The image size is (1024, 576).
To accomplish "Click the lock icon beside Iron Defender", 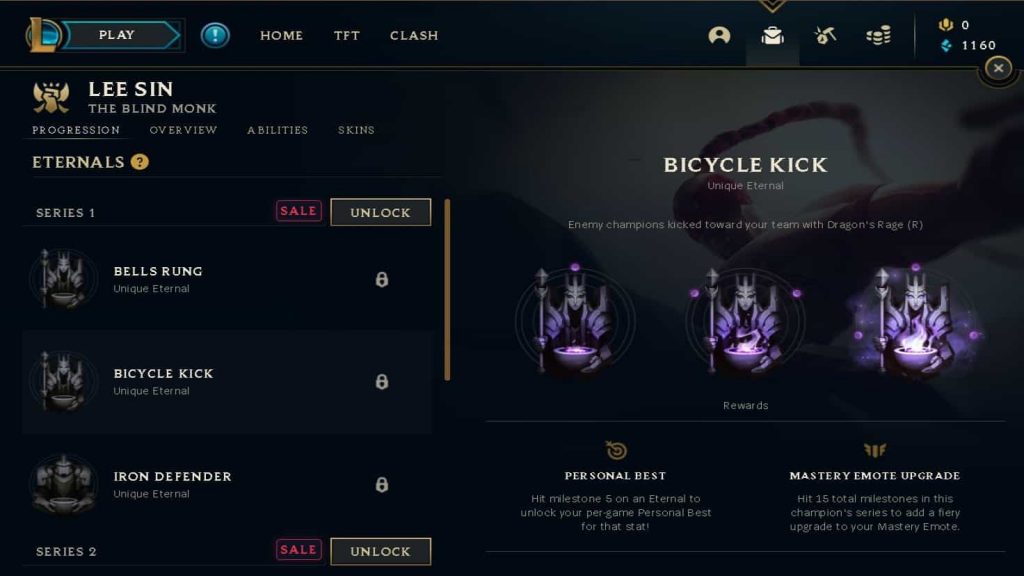I will pyautogui.click(x=382, y=485).
